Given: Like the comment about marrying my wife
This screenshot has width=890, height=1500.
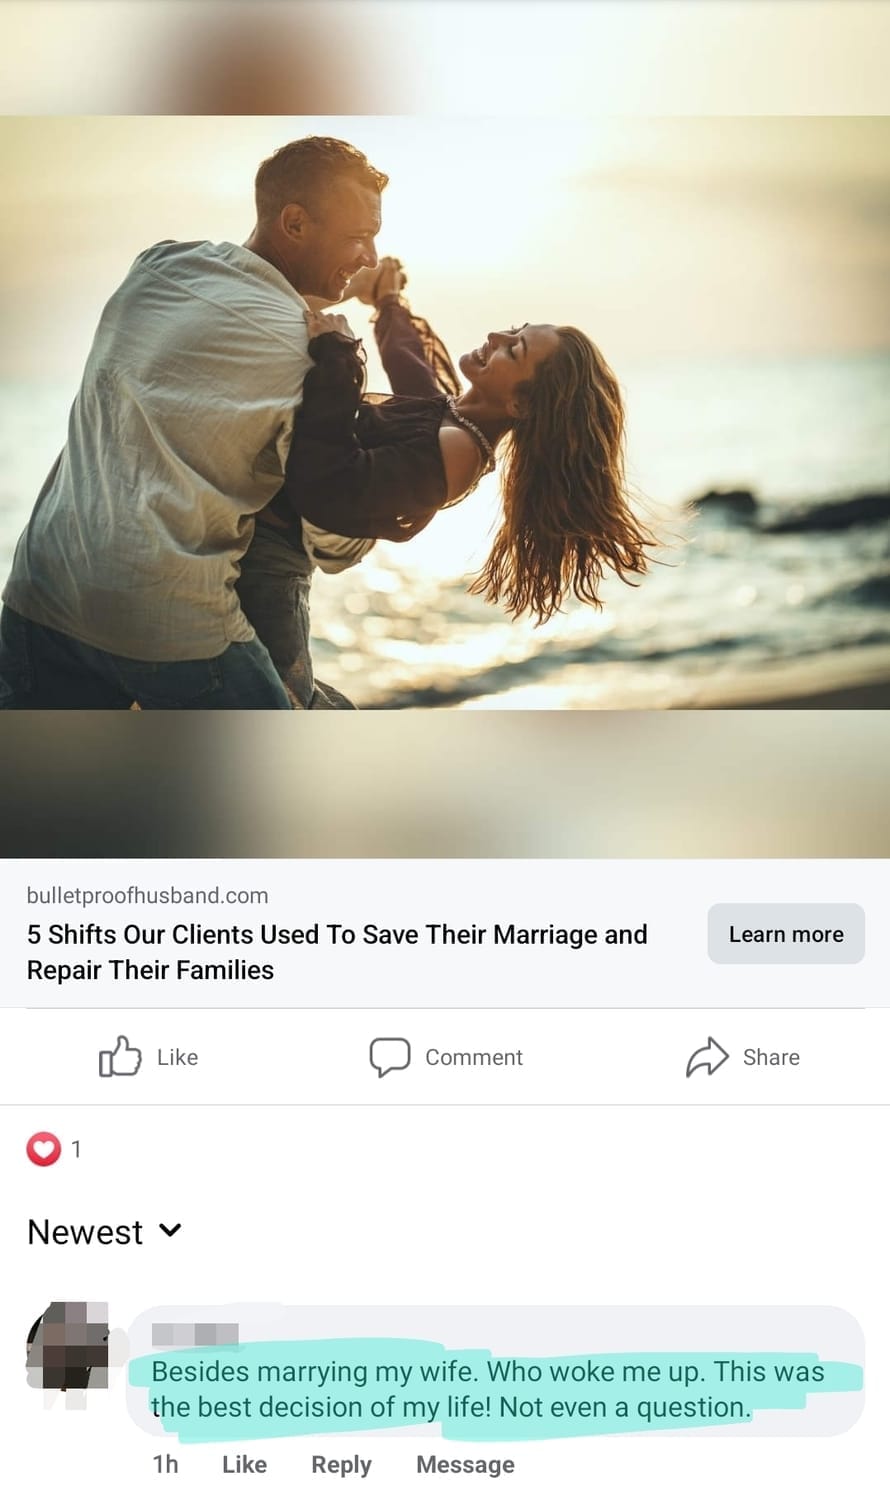Looking at the screenshot, I should coord(244,1464).
